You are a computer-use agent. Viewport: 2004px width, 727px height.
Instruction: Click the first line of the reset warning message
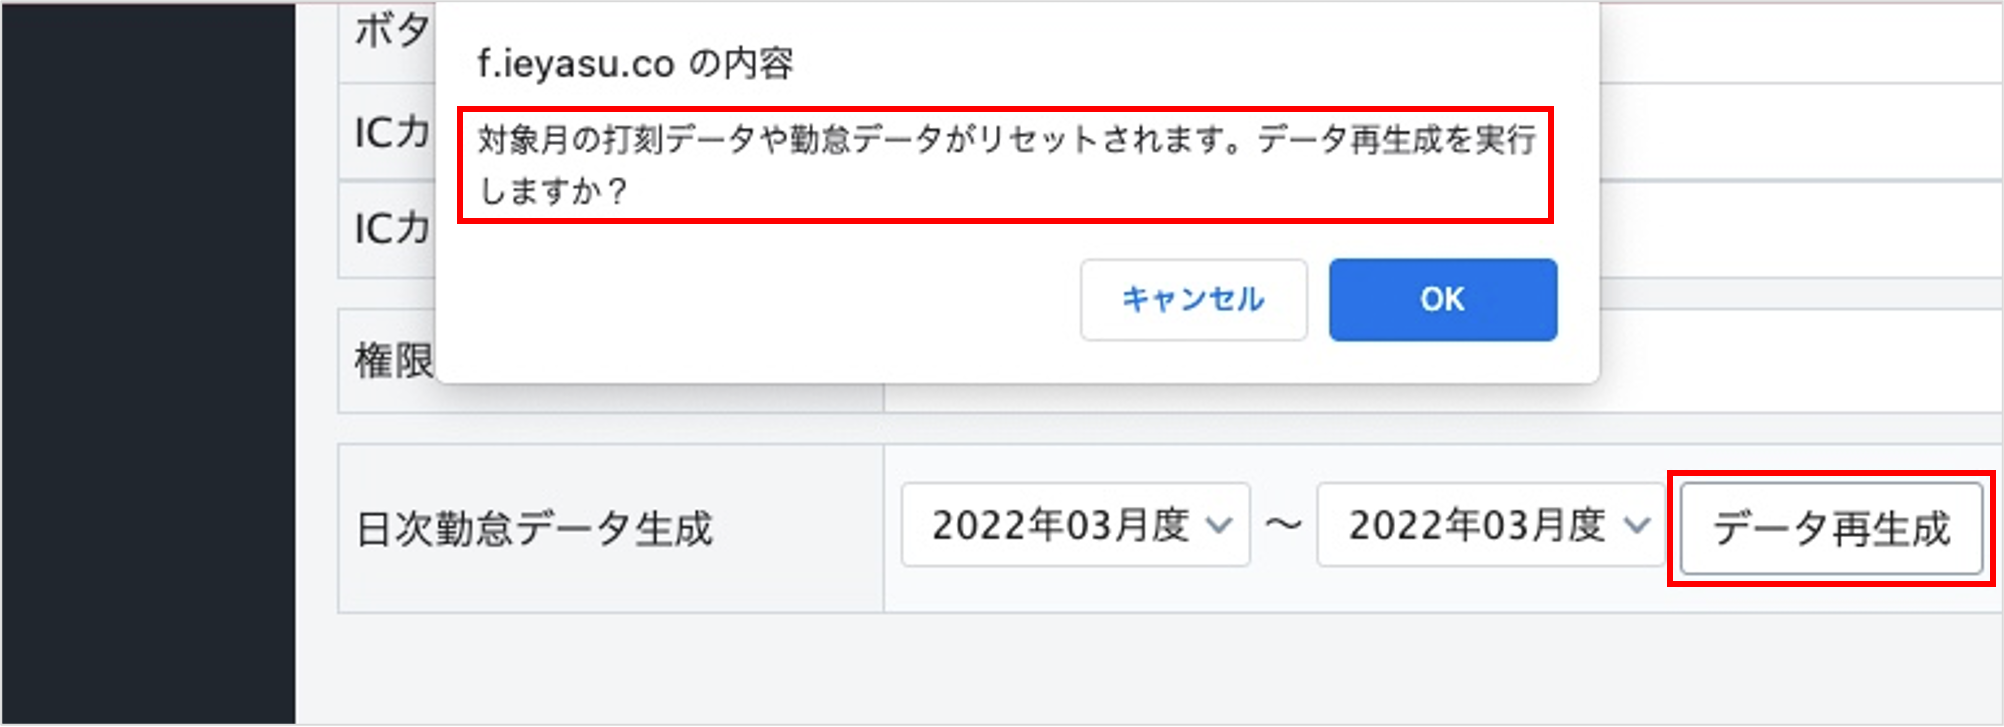tap(1005, 140)
